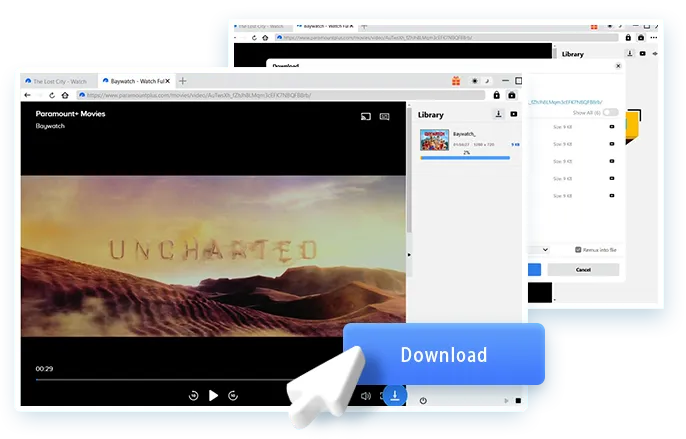Go back with the front window arrow
The width and height of the screenshot is (686, 439).
28,95
